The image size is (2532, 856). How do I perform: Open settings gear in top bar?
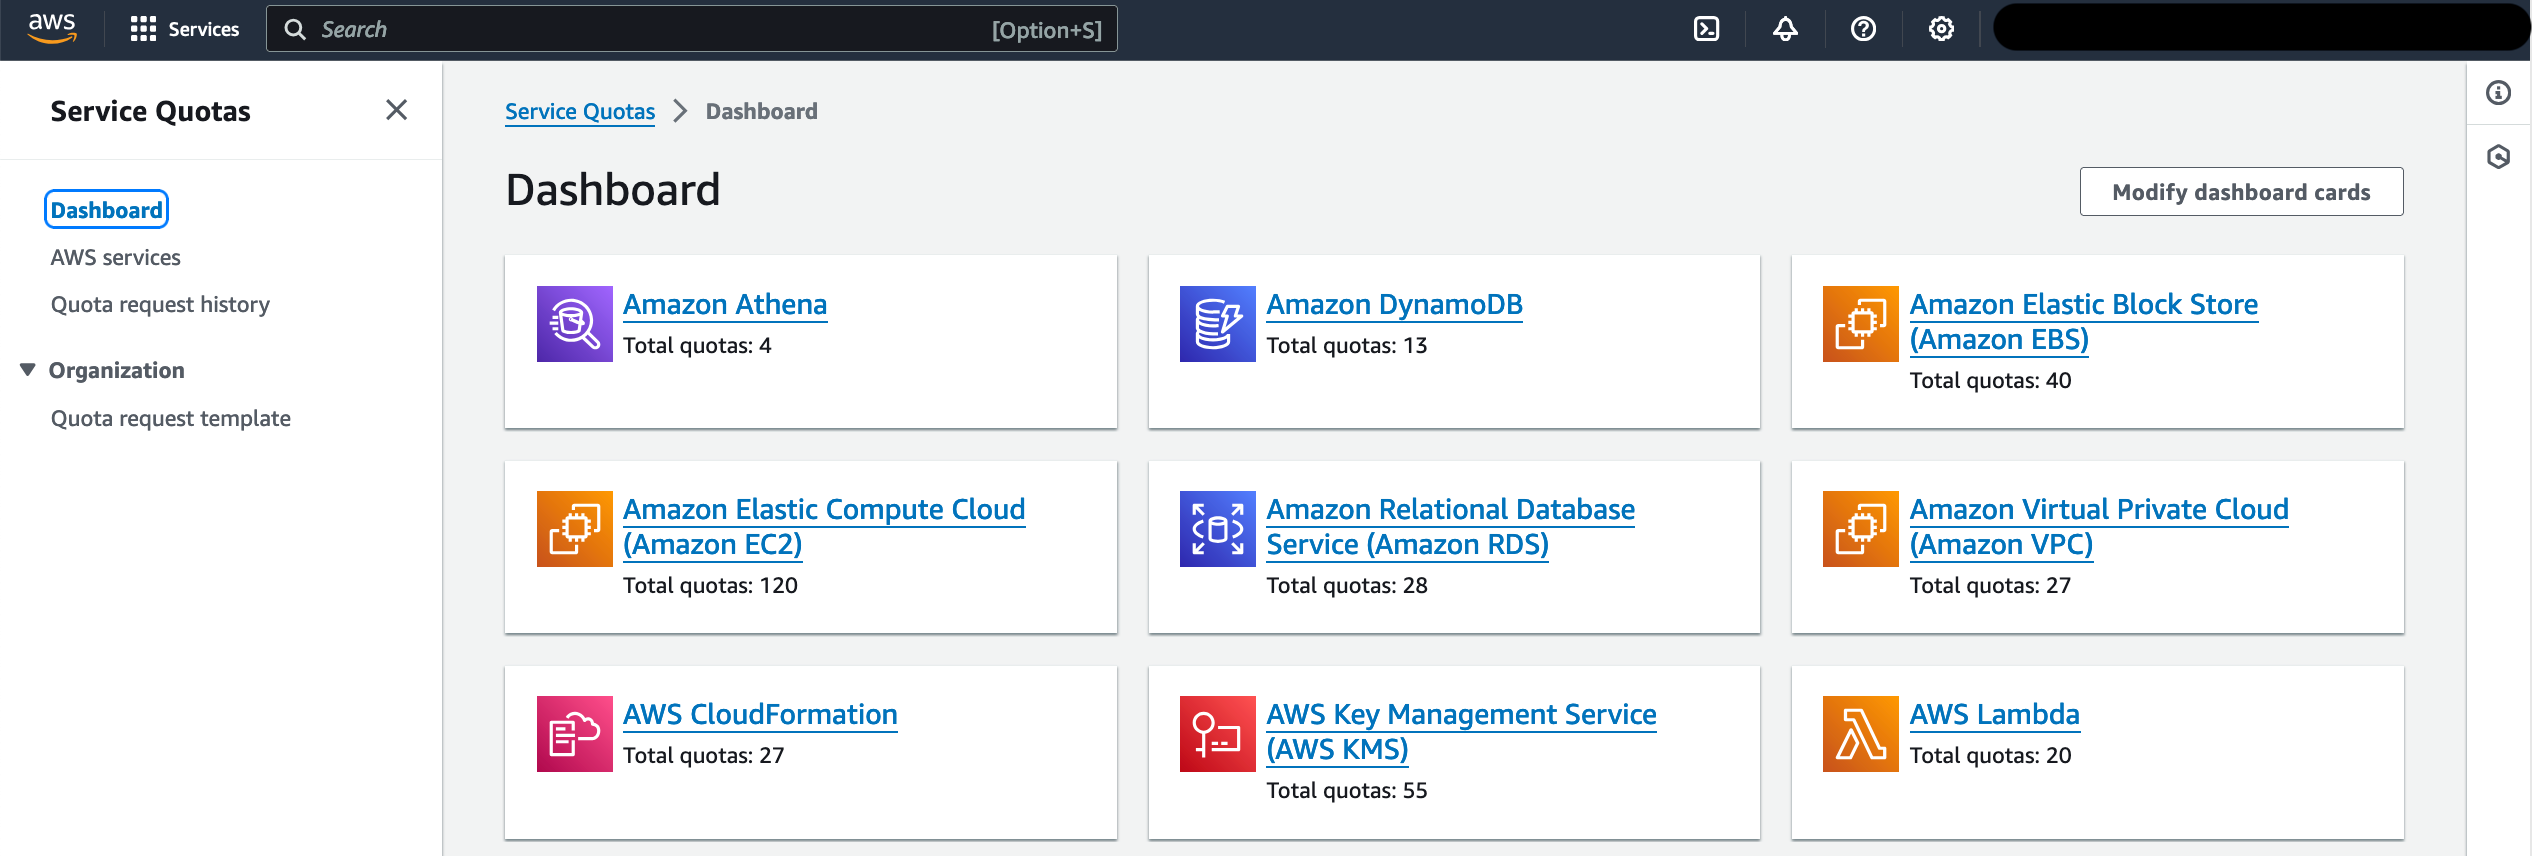tap(1941, 29)
